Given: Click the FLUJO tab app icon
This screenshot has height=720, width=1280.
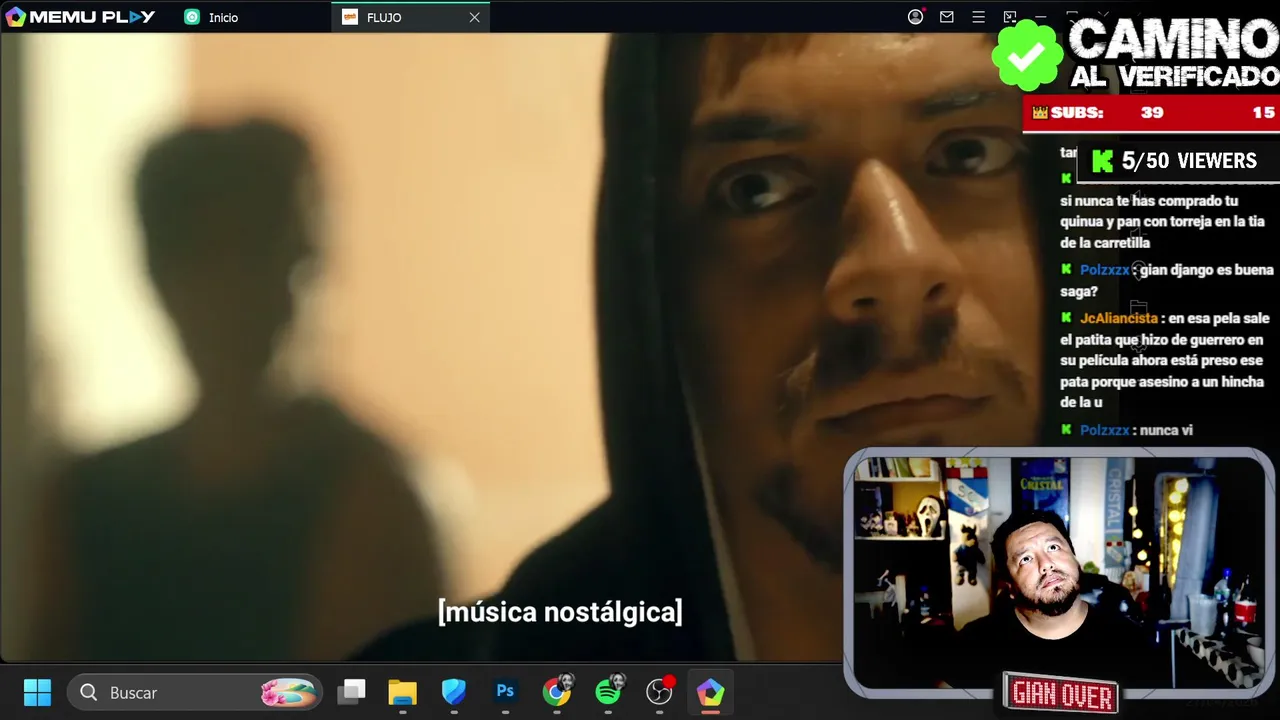Looking at the screenshot, I should pyautogui.click(x=349, y=17).
